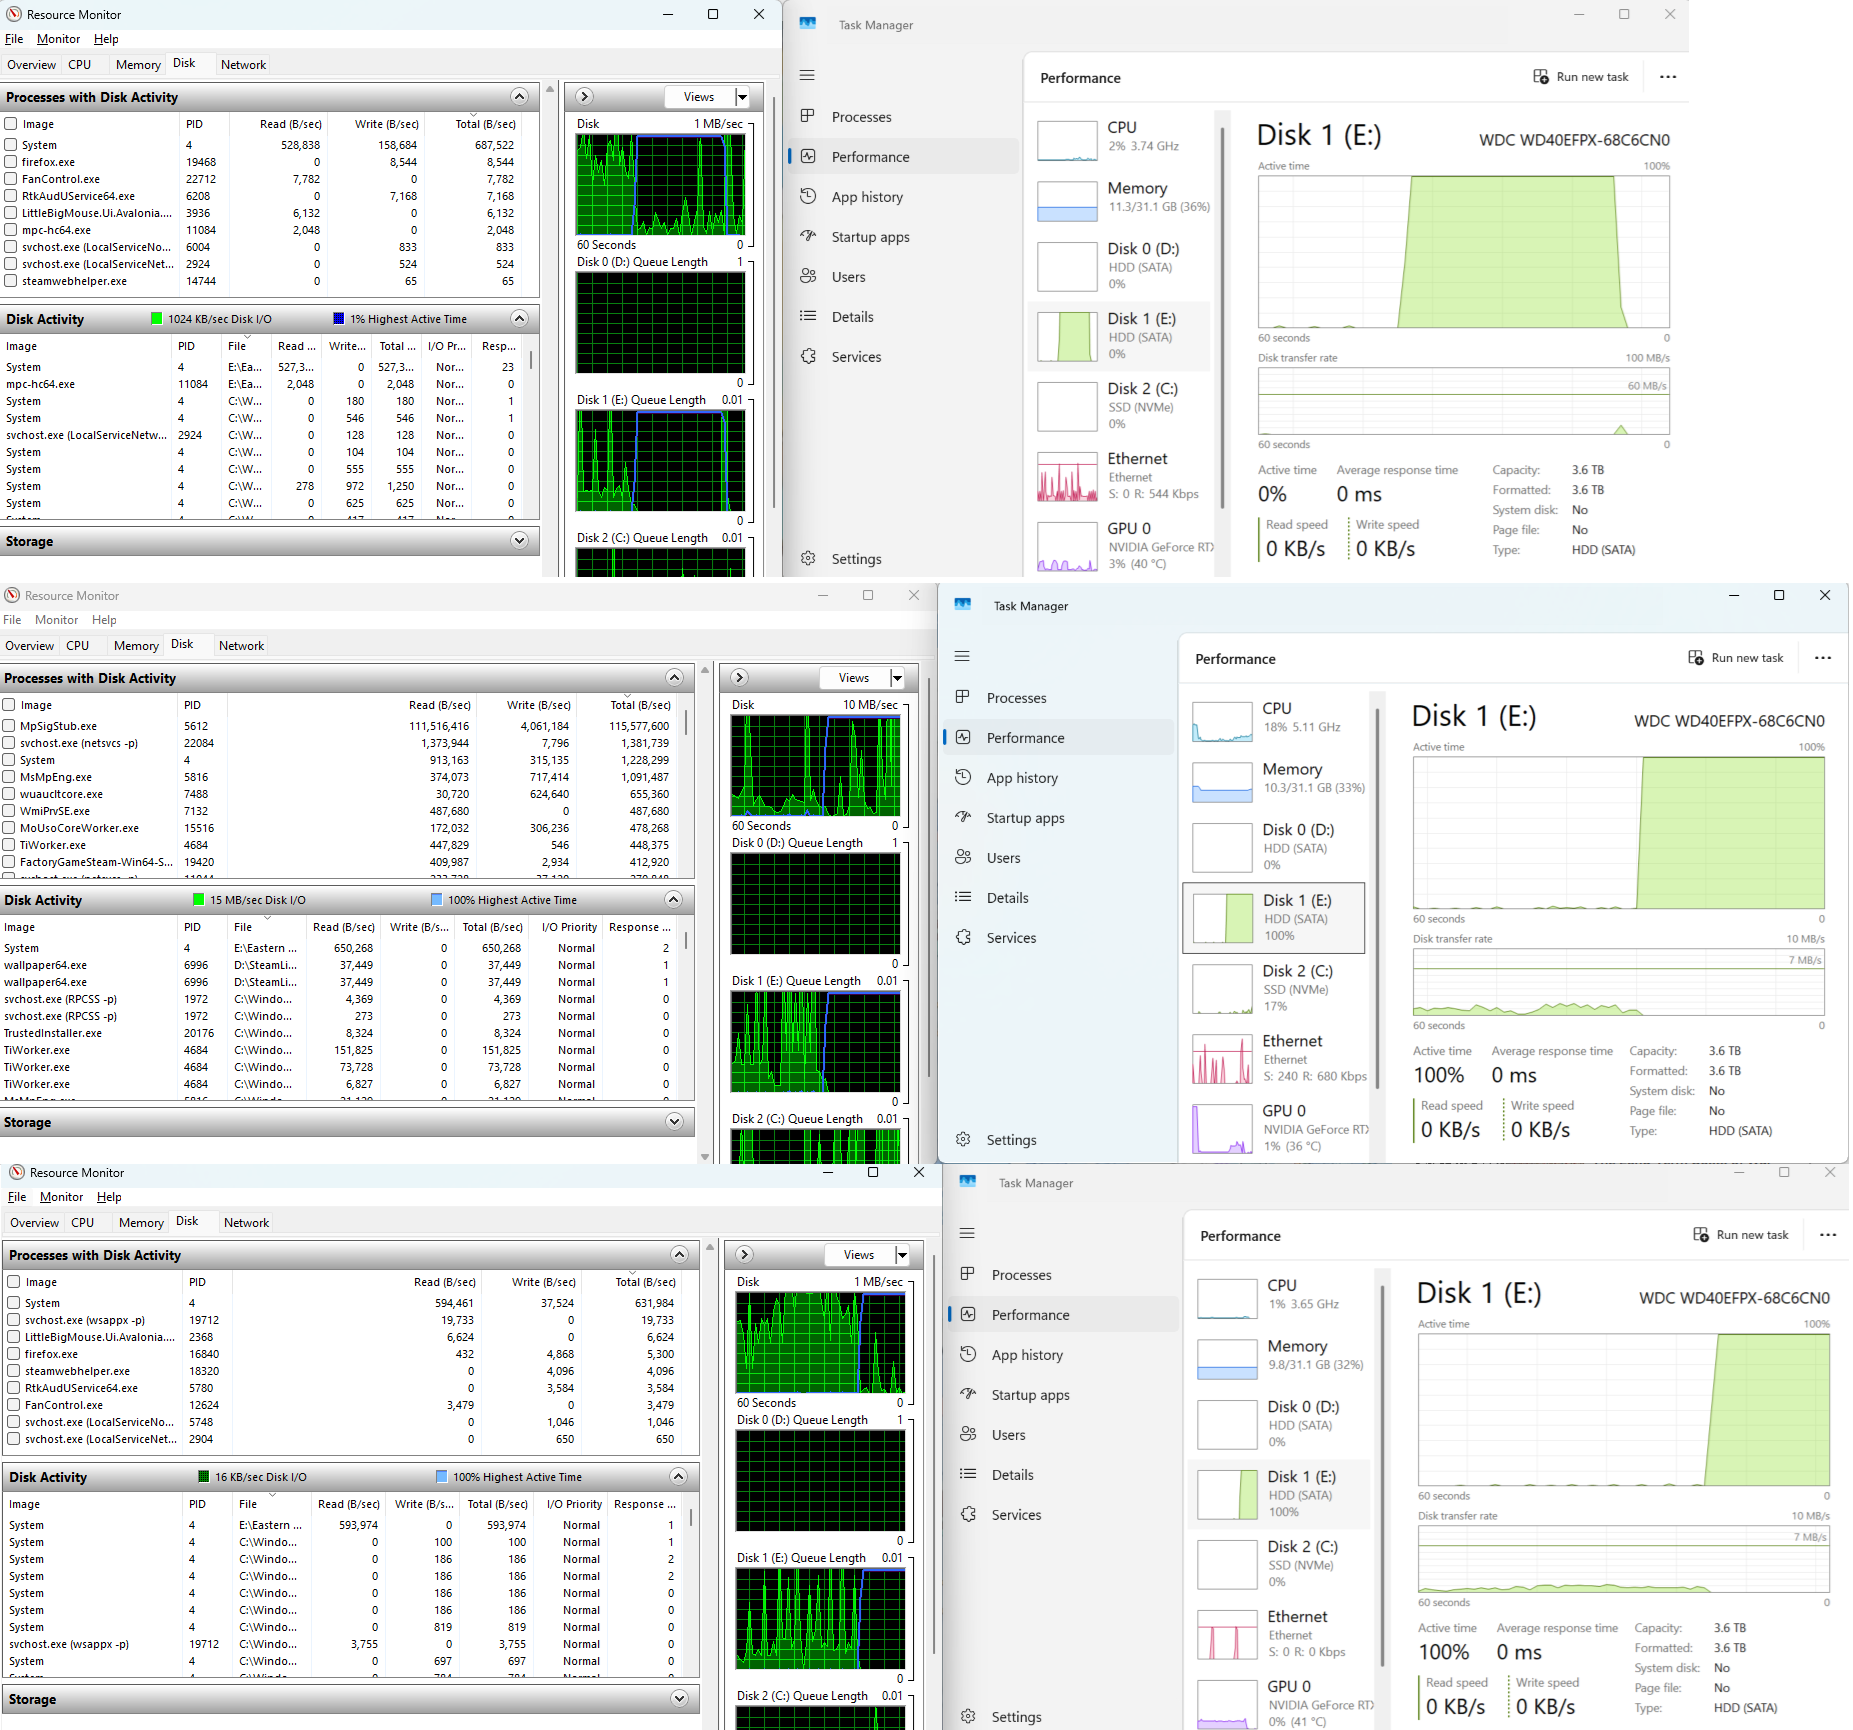This screenshot has height=1730, width=1853.
Task: Toggle the hamburger navigation menu in the top Task Manager
Action: [807, 75]
